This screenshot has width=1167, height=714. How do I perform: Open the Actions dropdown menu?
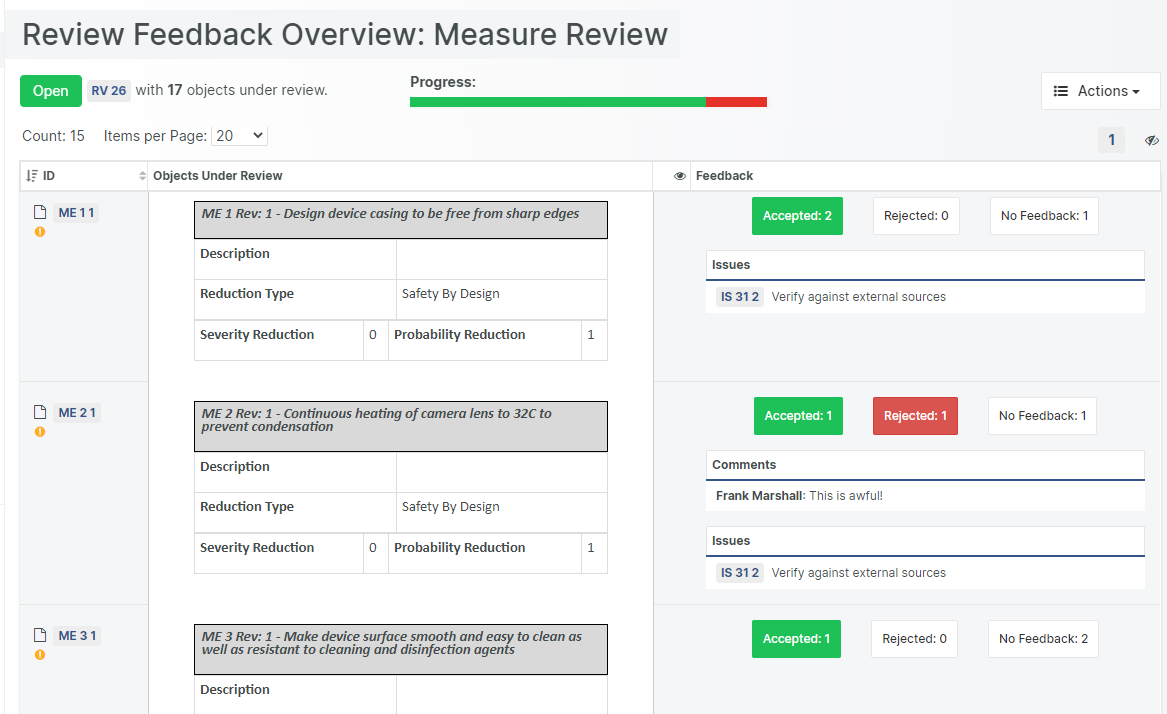(x=1100, y=91)
